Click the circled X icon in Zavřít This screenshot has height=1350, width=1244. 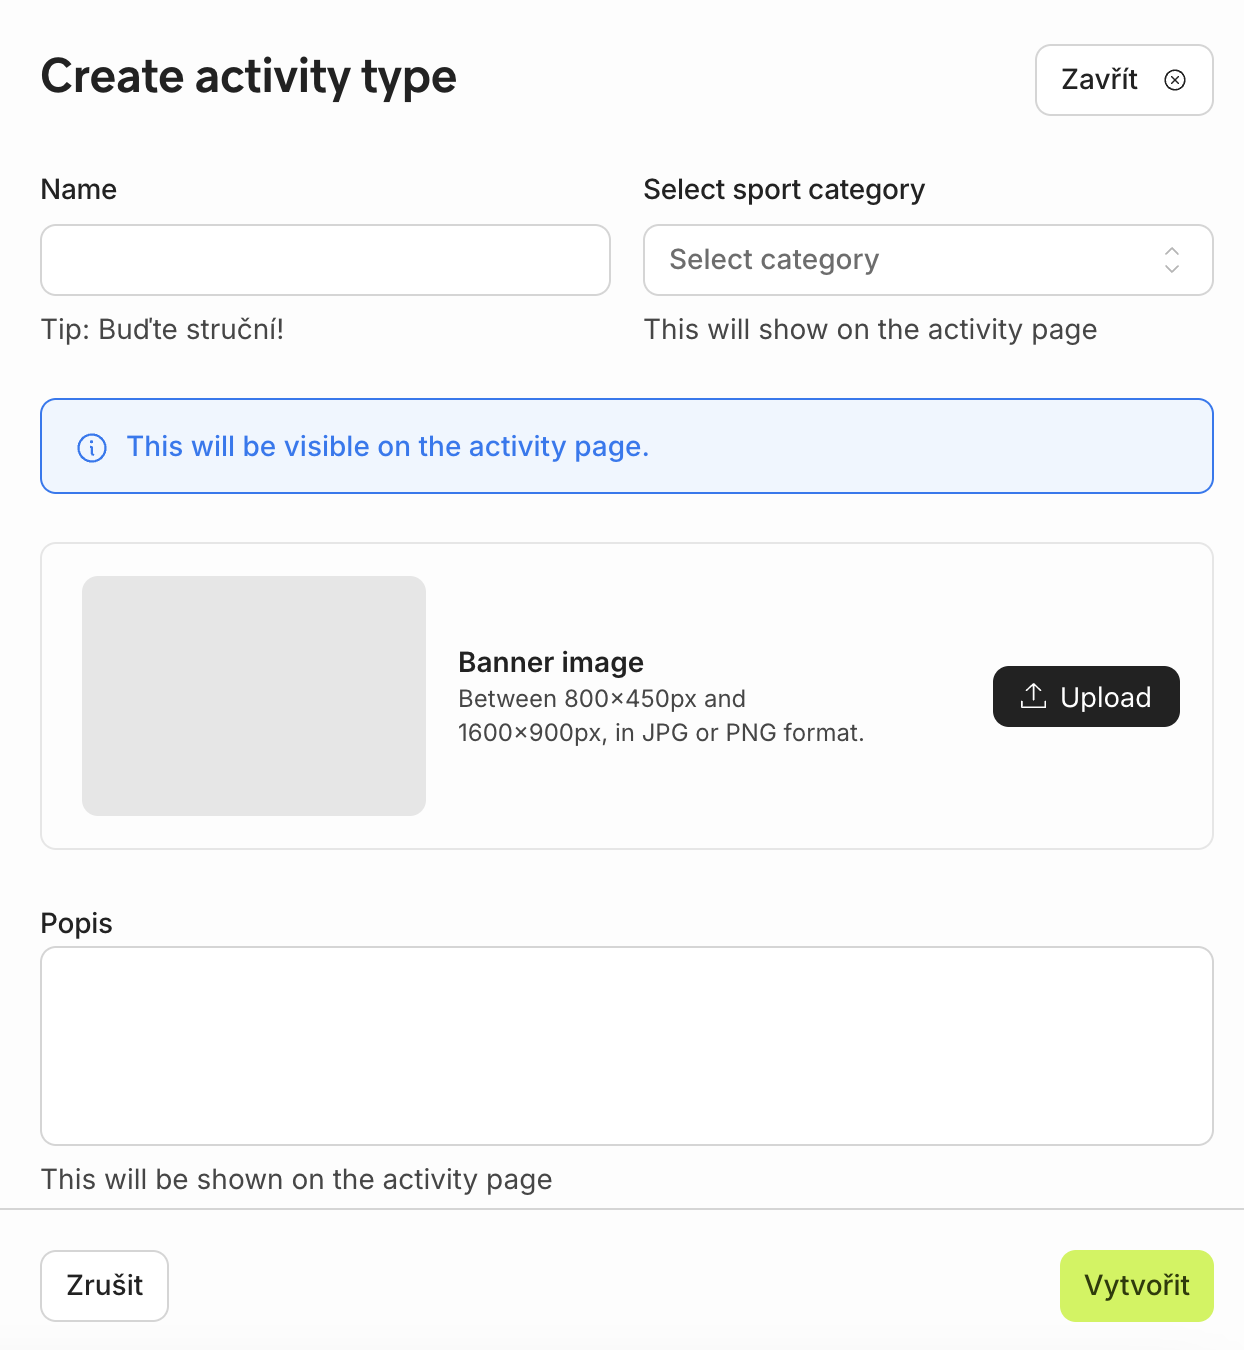[1175, 80]
